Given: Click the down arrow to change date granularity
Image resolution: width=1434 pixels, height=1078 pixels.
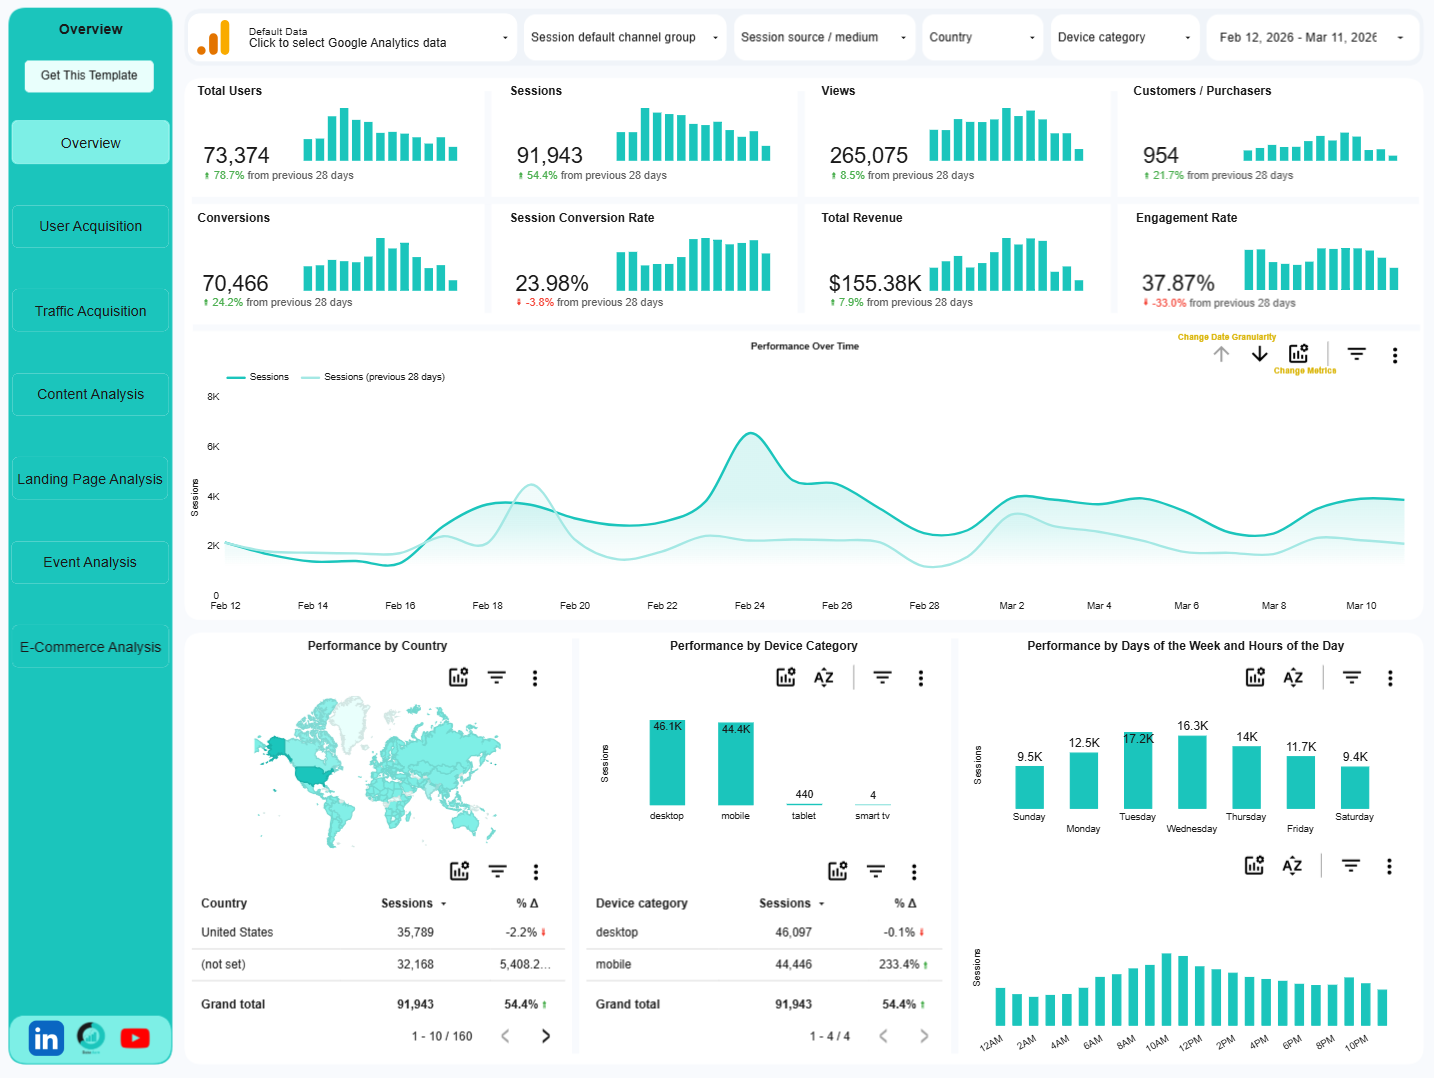Looking at the screenshot, I should (1259, 354).
